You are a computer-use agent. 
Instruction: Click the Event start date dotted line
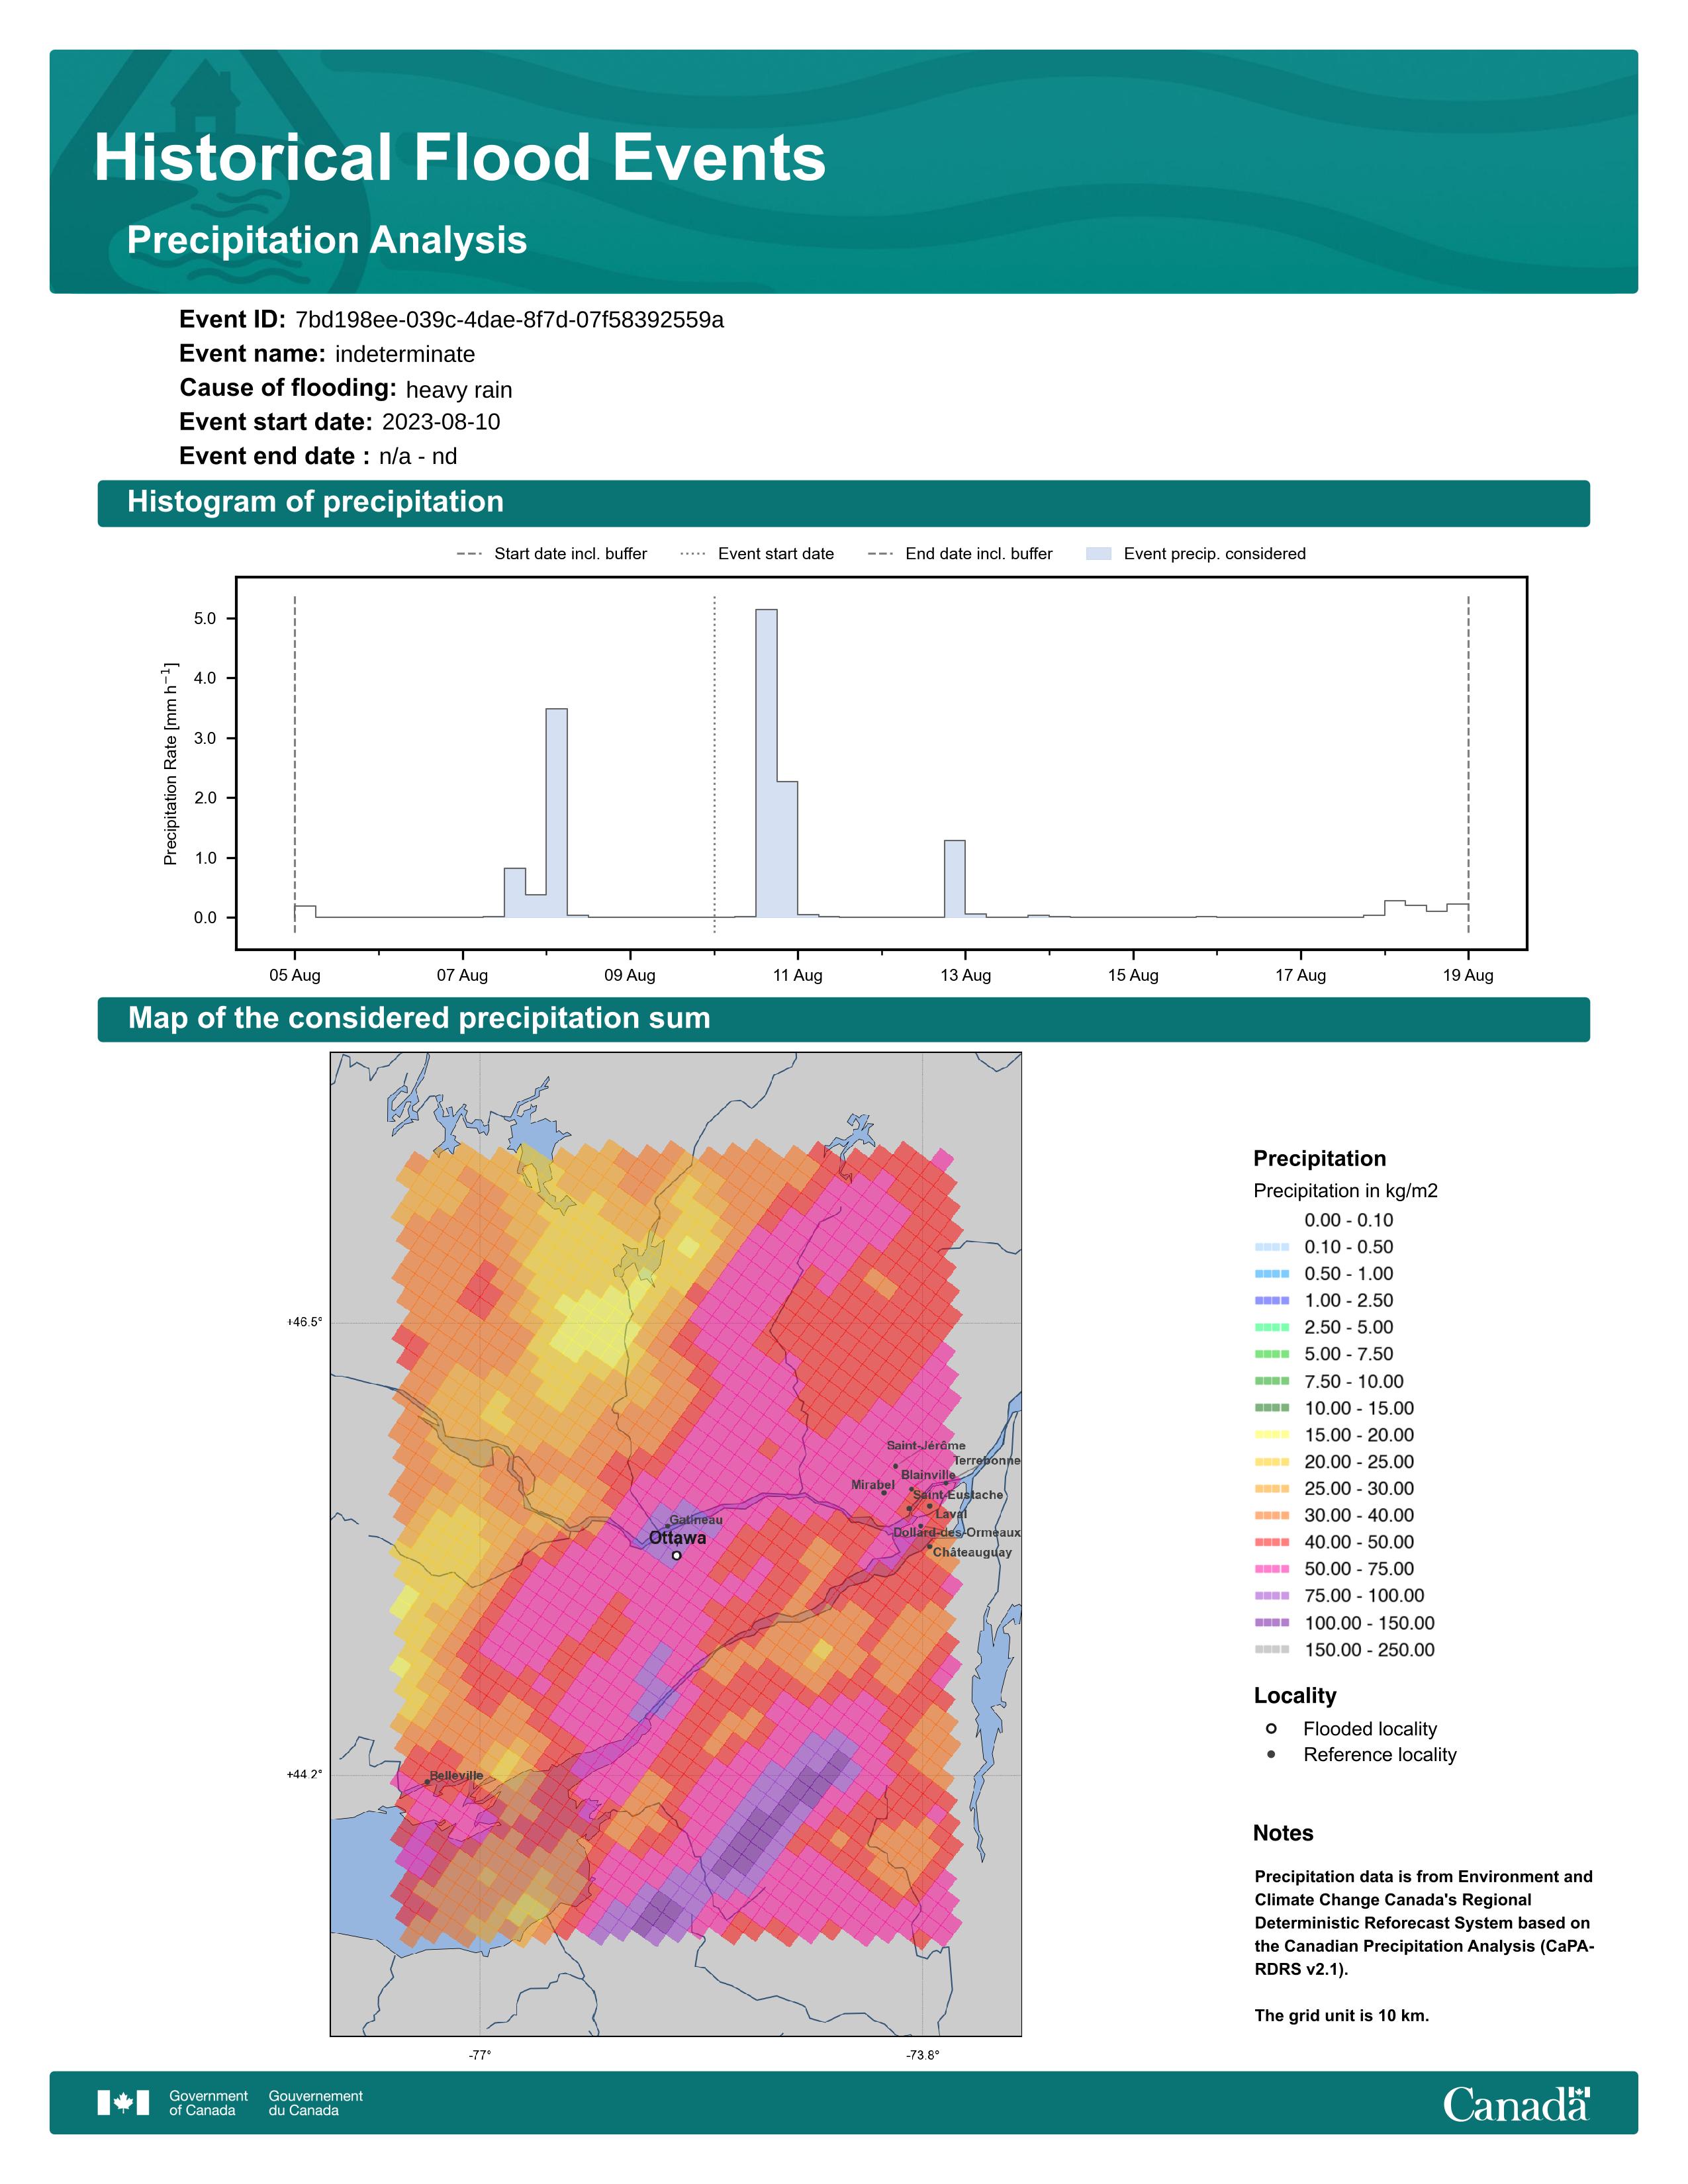[x=714, y=760]
